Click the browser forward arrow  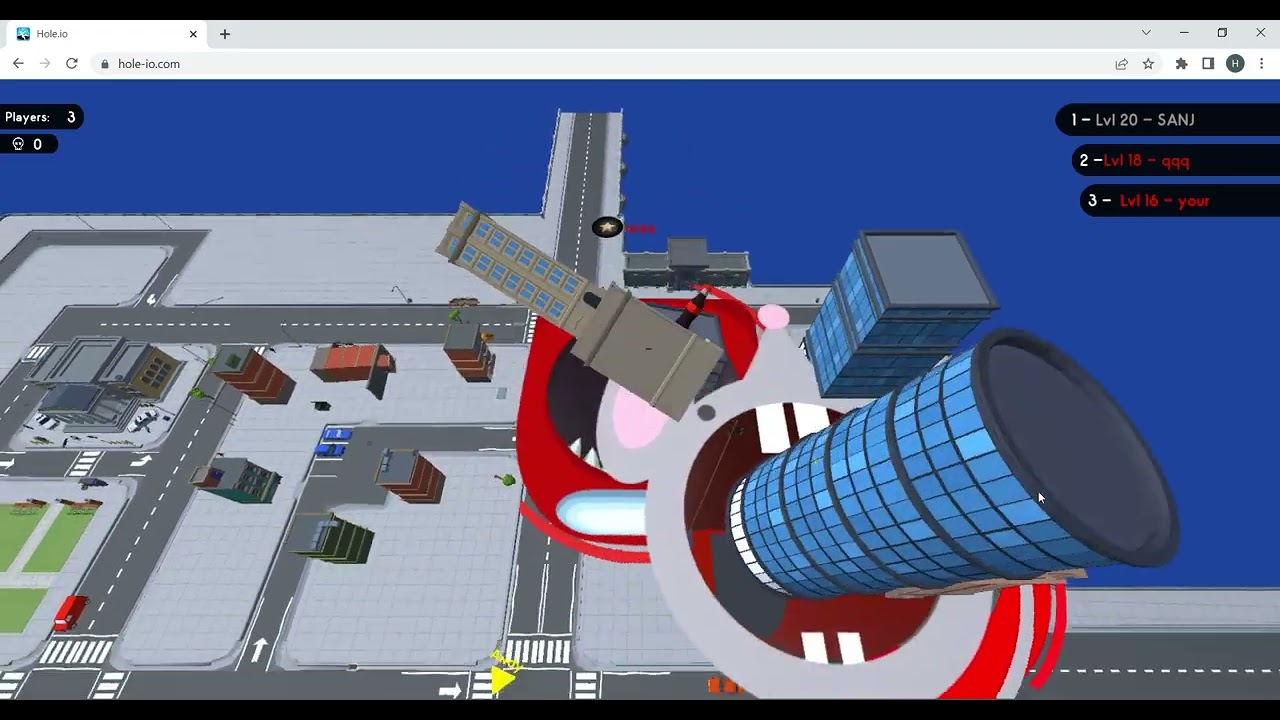[x=45, y=63]
